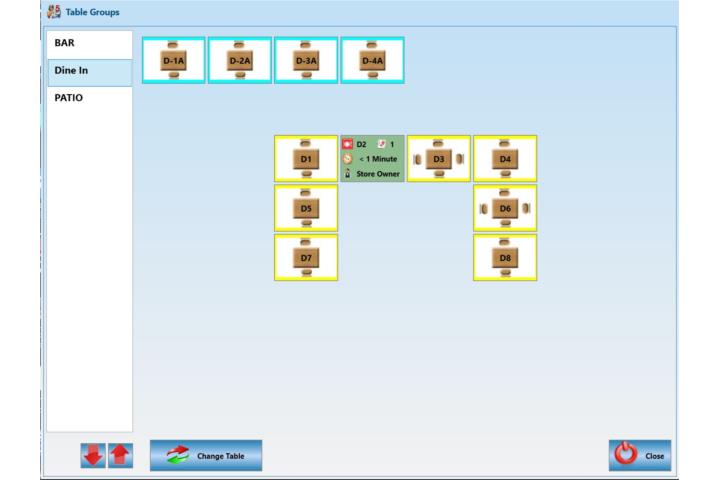Screen dimensions: 720x480
Task: Open table D-2A
Action: [240, 60]
